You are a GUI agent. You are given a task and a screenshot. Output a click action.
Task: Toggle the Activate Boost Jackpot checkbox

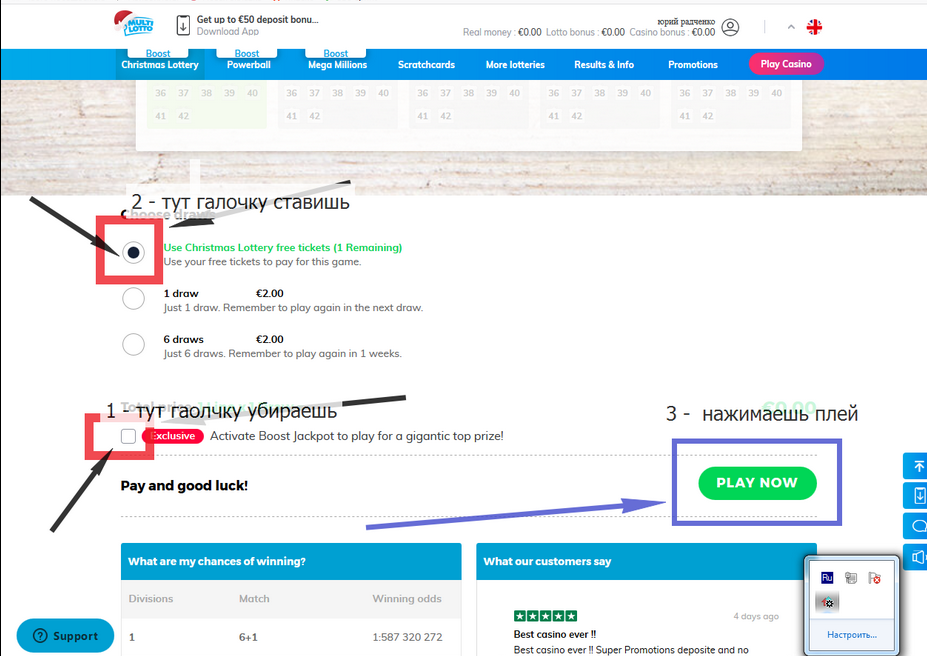click(128, 436)
